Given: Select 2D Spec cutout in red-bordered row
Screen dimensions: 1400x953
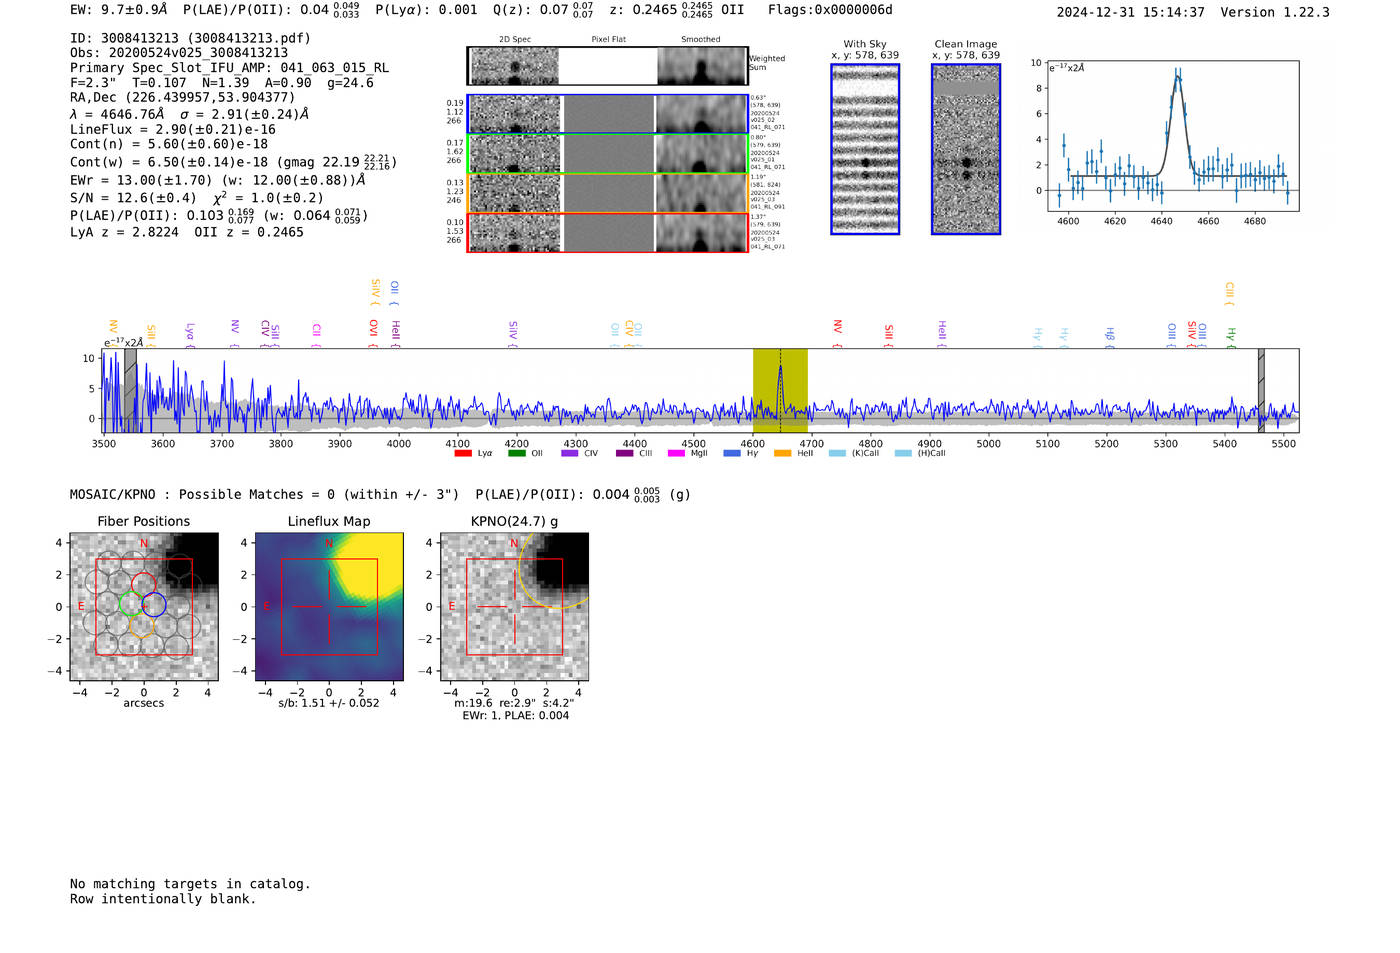Looking at the screenshot, I should click(x=514, y=233).
